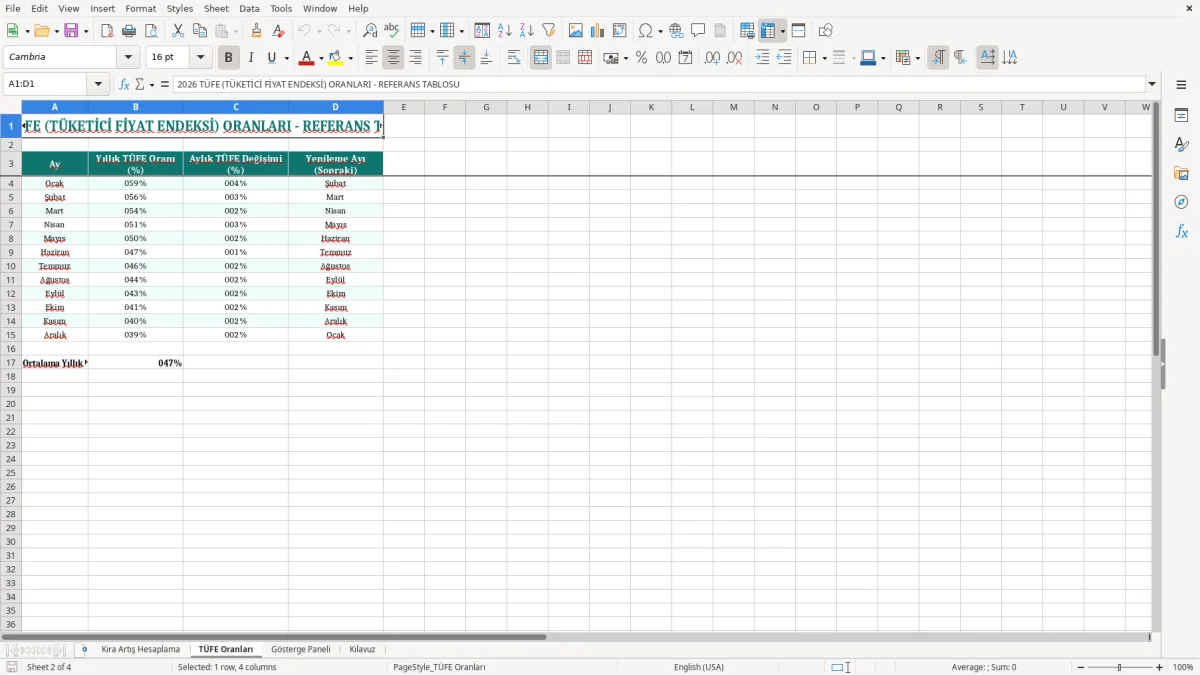
Task: Insert a chart
Action: click(x=597, y=31)
